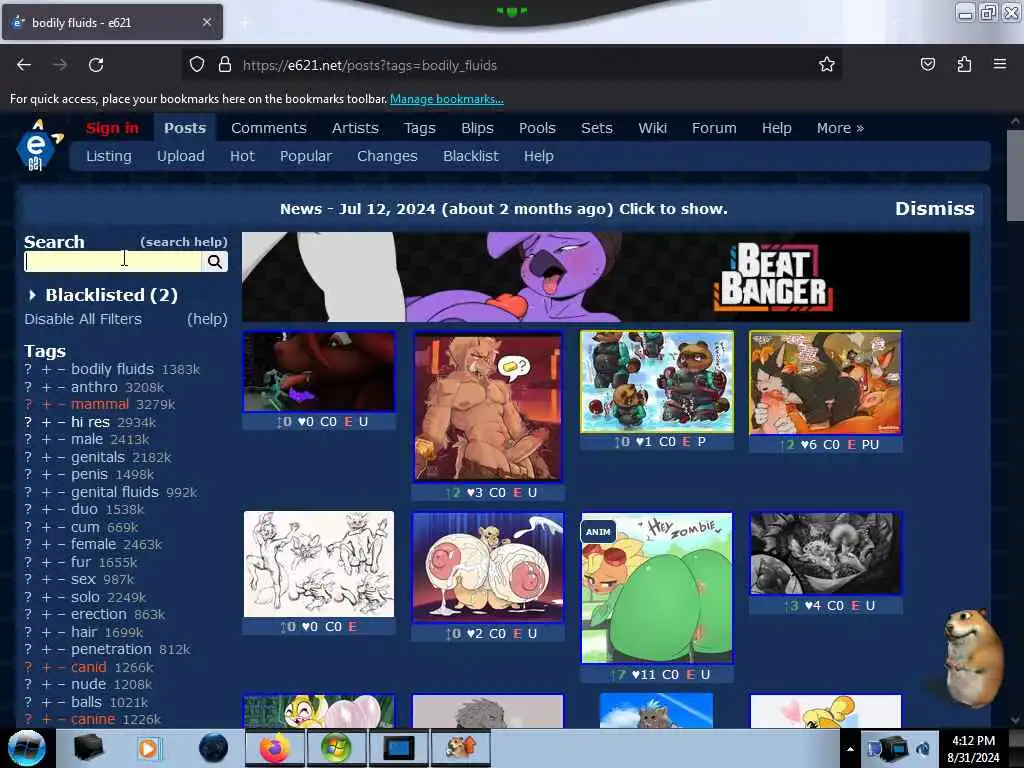The height and width of the screenshot is (768, 1024).
Task: Open the Popular submenu link
Action: [306, 156]
